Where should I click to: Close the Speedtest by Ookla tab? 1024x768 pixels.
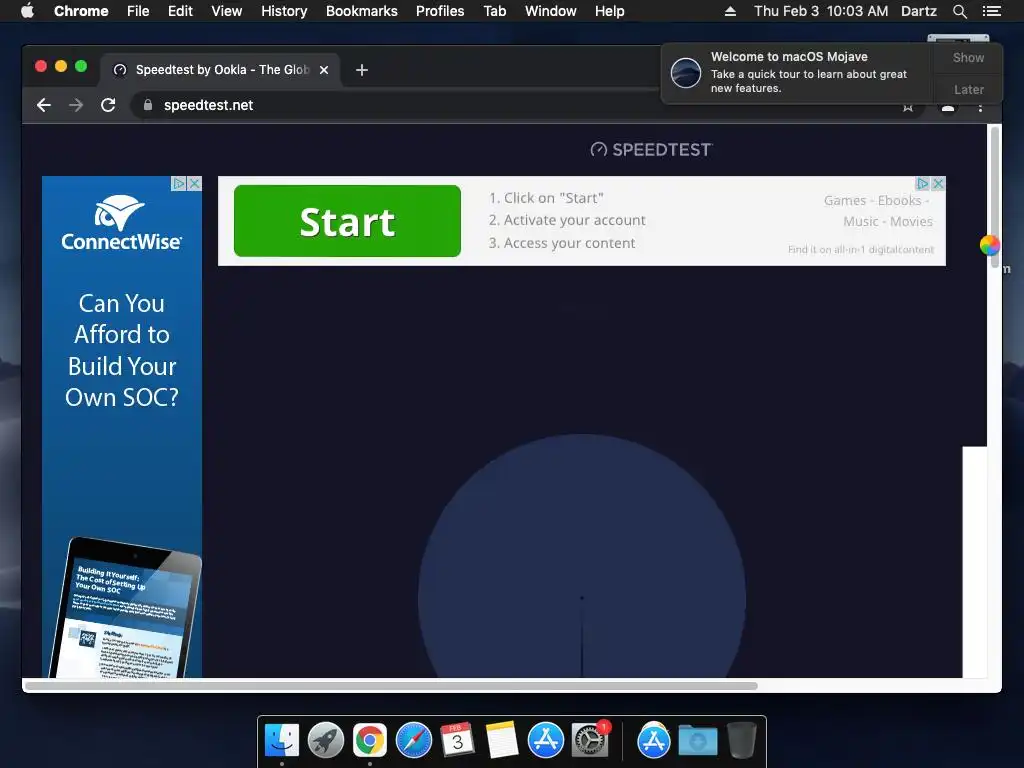[x=324, y=70]
